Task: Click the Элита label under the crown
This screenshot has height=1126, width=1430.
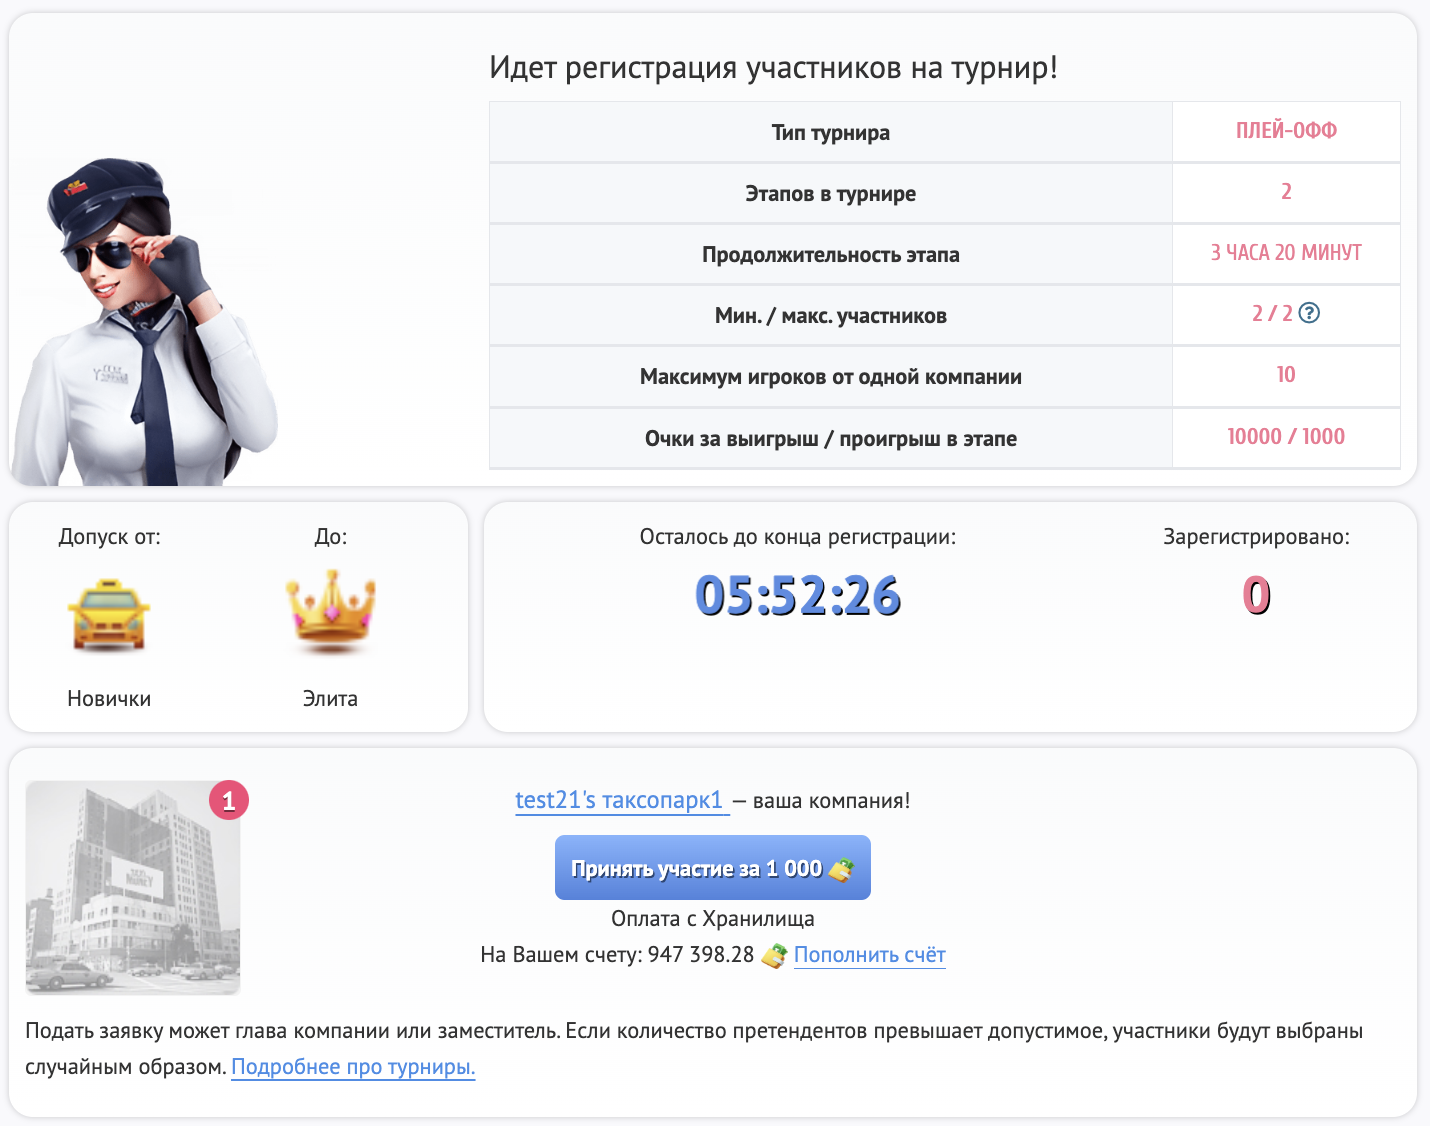Action: [x=330, y=699]
